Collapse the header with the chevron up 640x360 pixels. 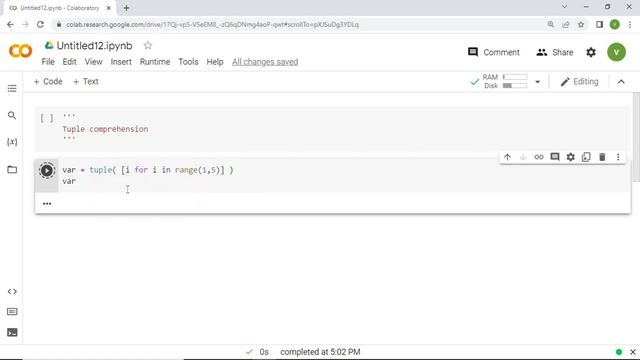pyautogui.click(x=621, y=82)
